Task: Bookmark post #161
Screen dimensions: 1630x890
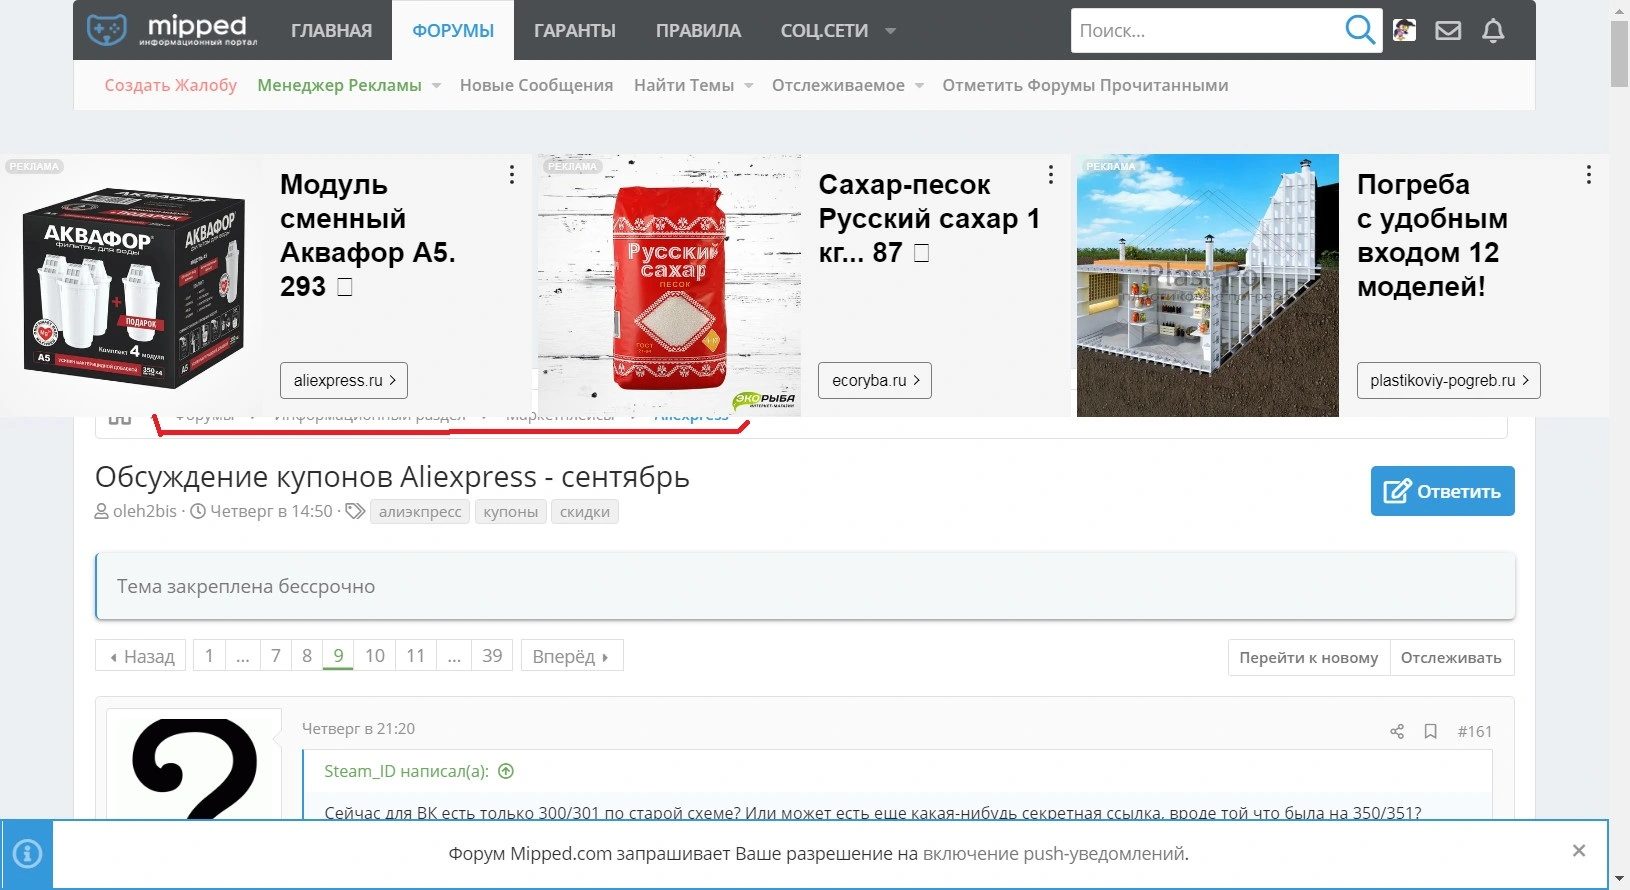Action: (1431, 732)
